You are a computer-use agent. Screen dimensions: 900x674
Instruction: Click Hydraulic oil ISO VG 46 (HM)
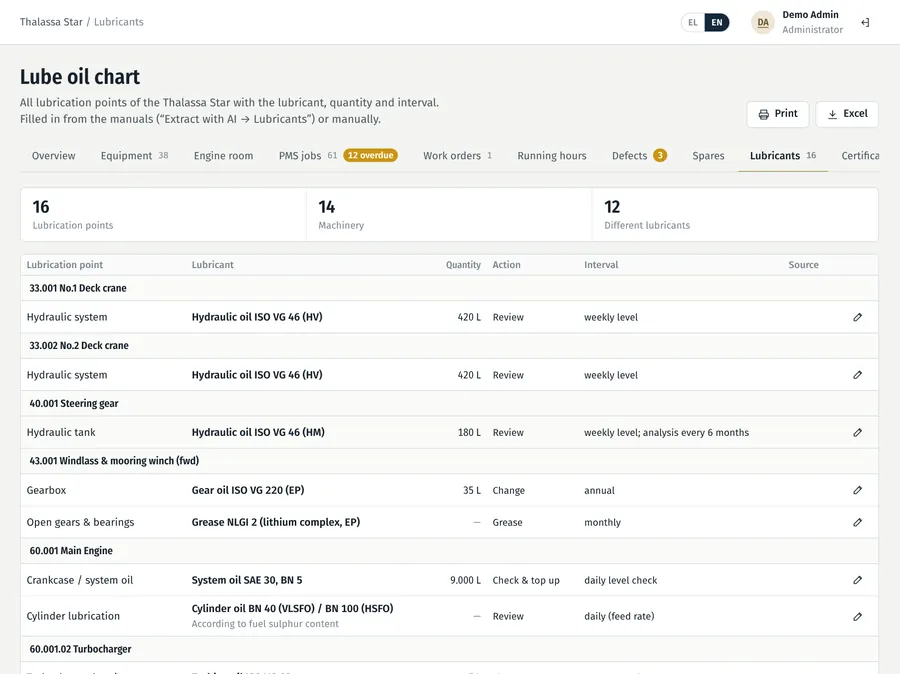(258, 432)
